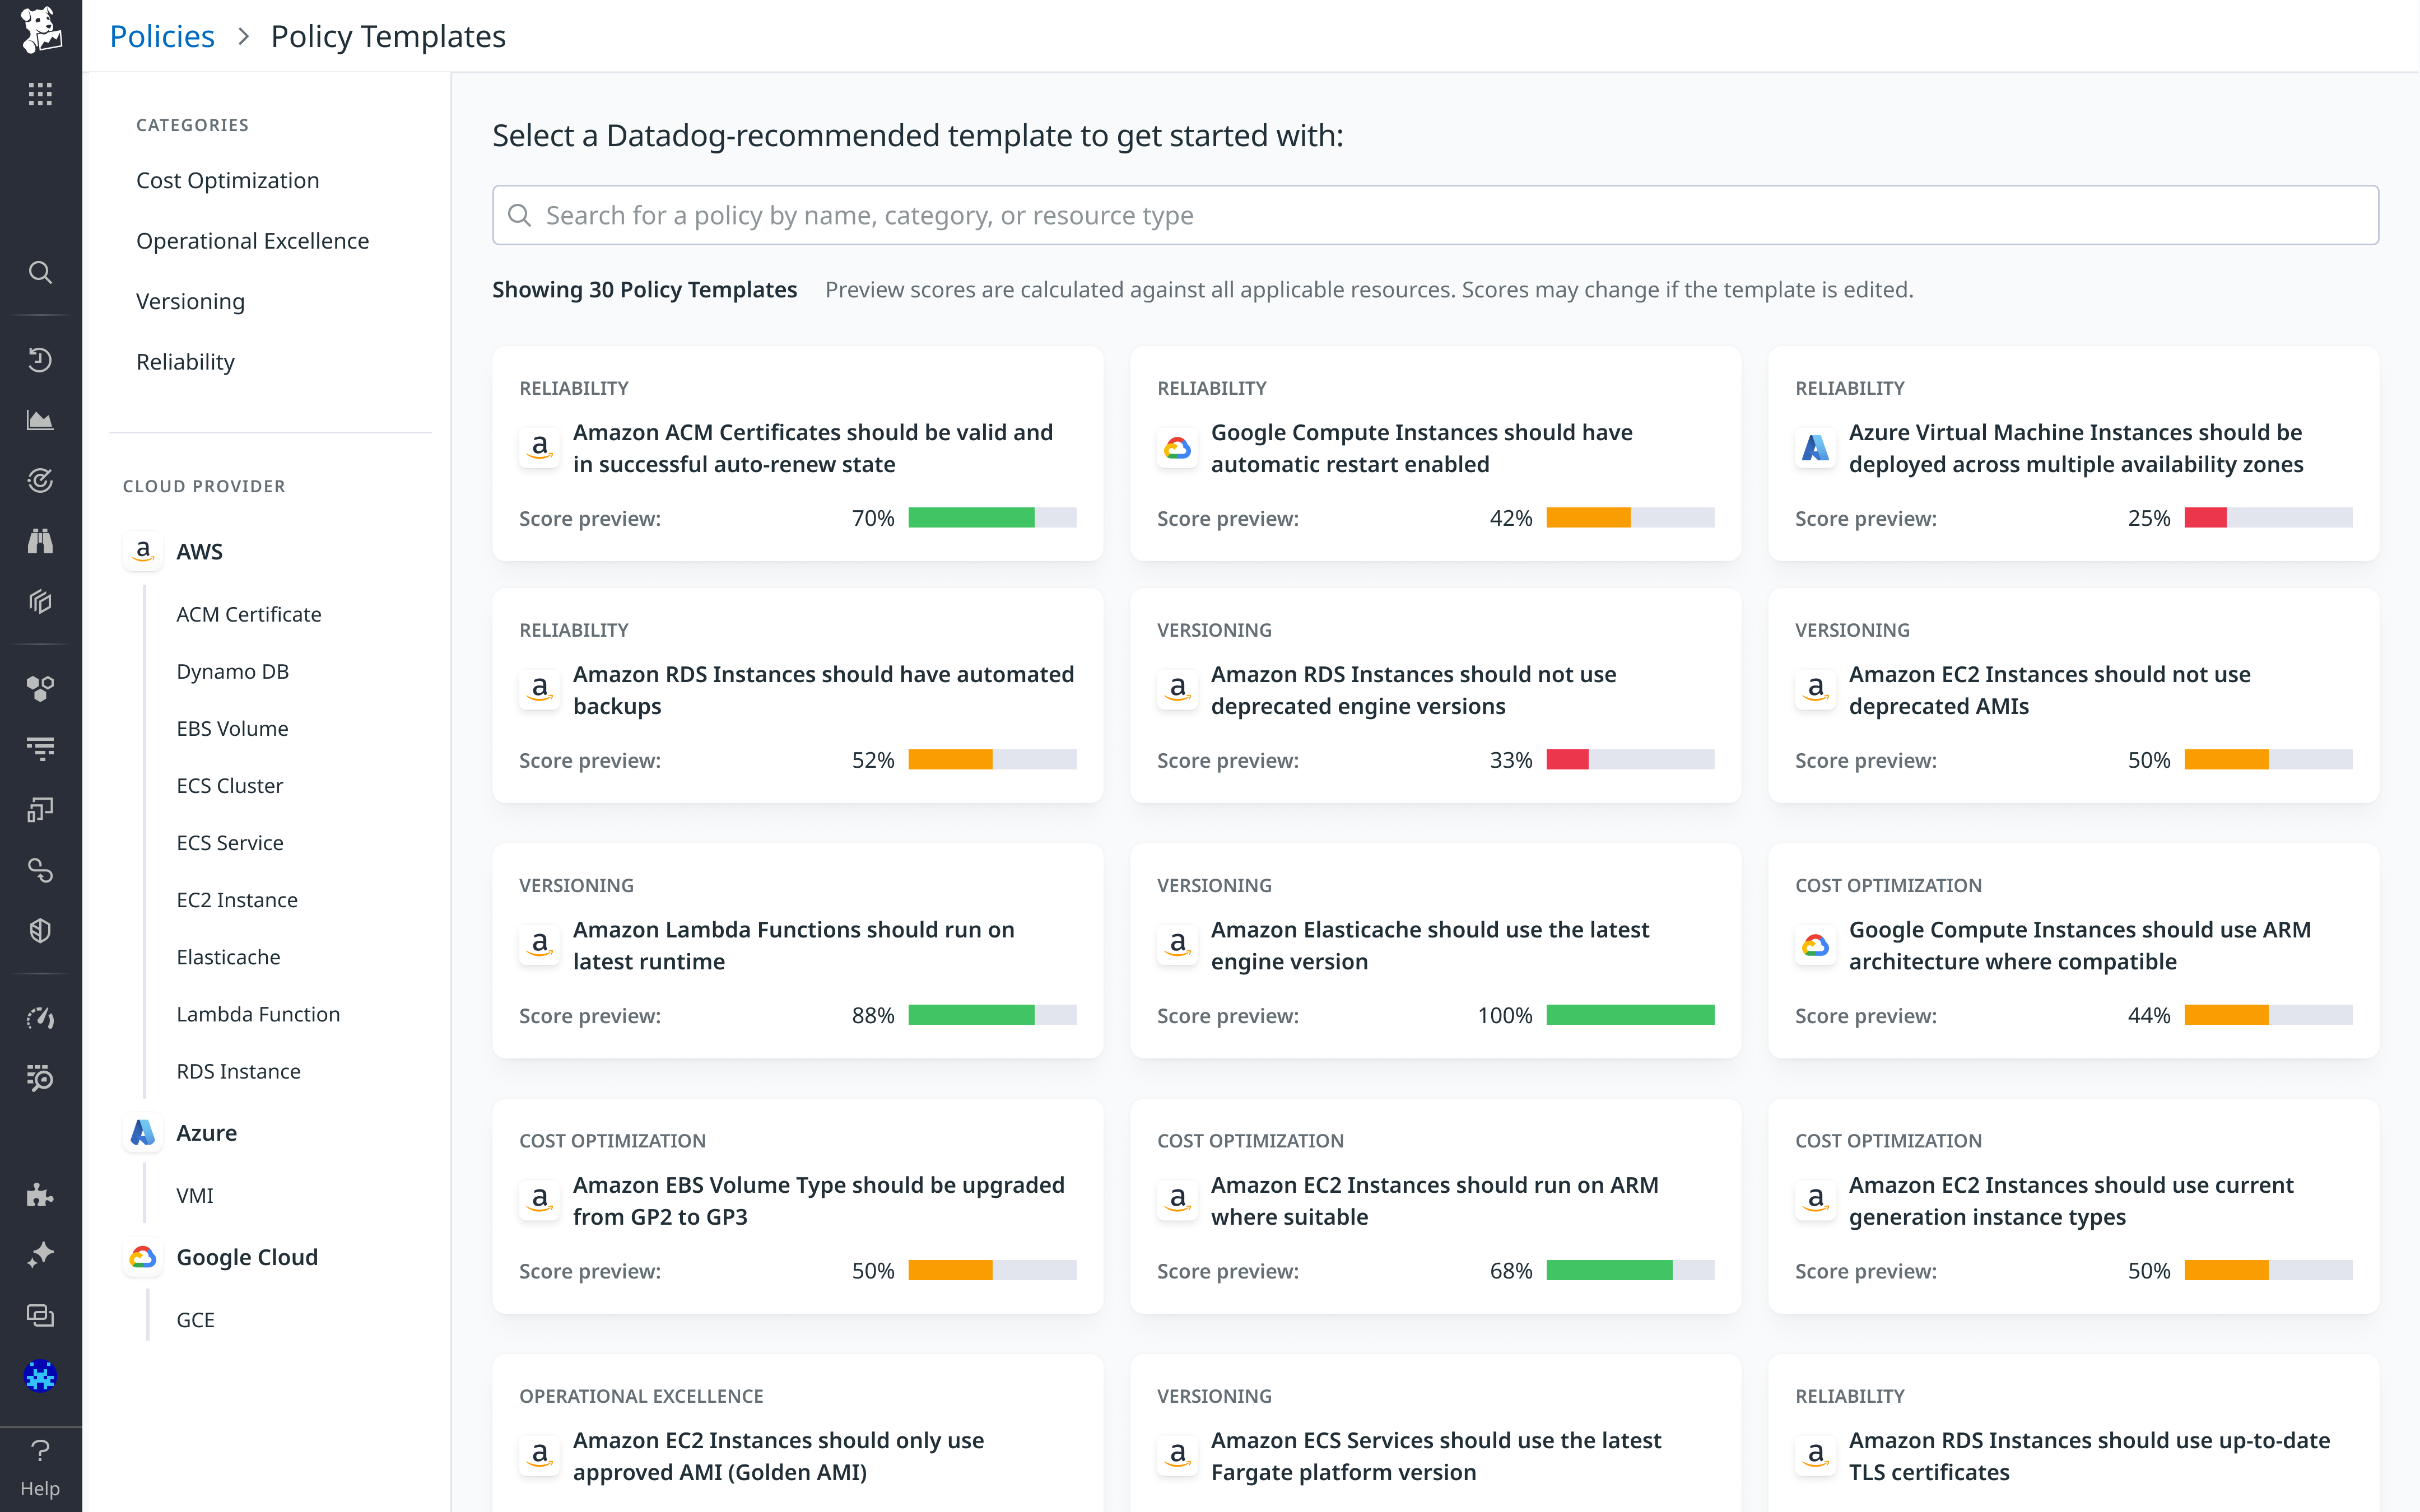This screenshot has height=1512, width=2420.
Task: Select the Lambda Function resource filter
Action: click(258, 1013)
